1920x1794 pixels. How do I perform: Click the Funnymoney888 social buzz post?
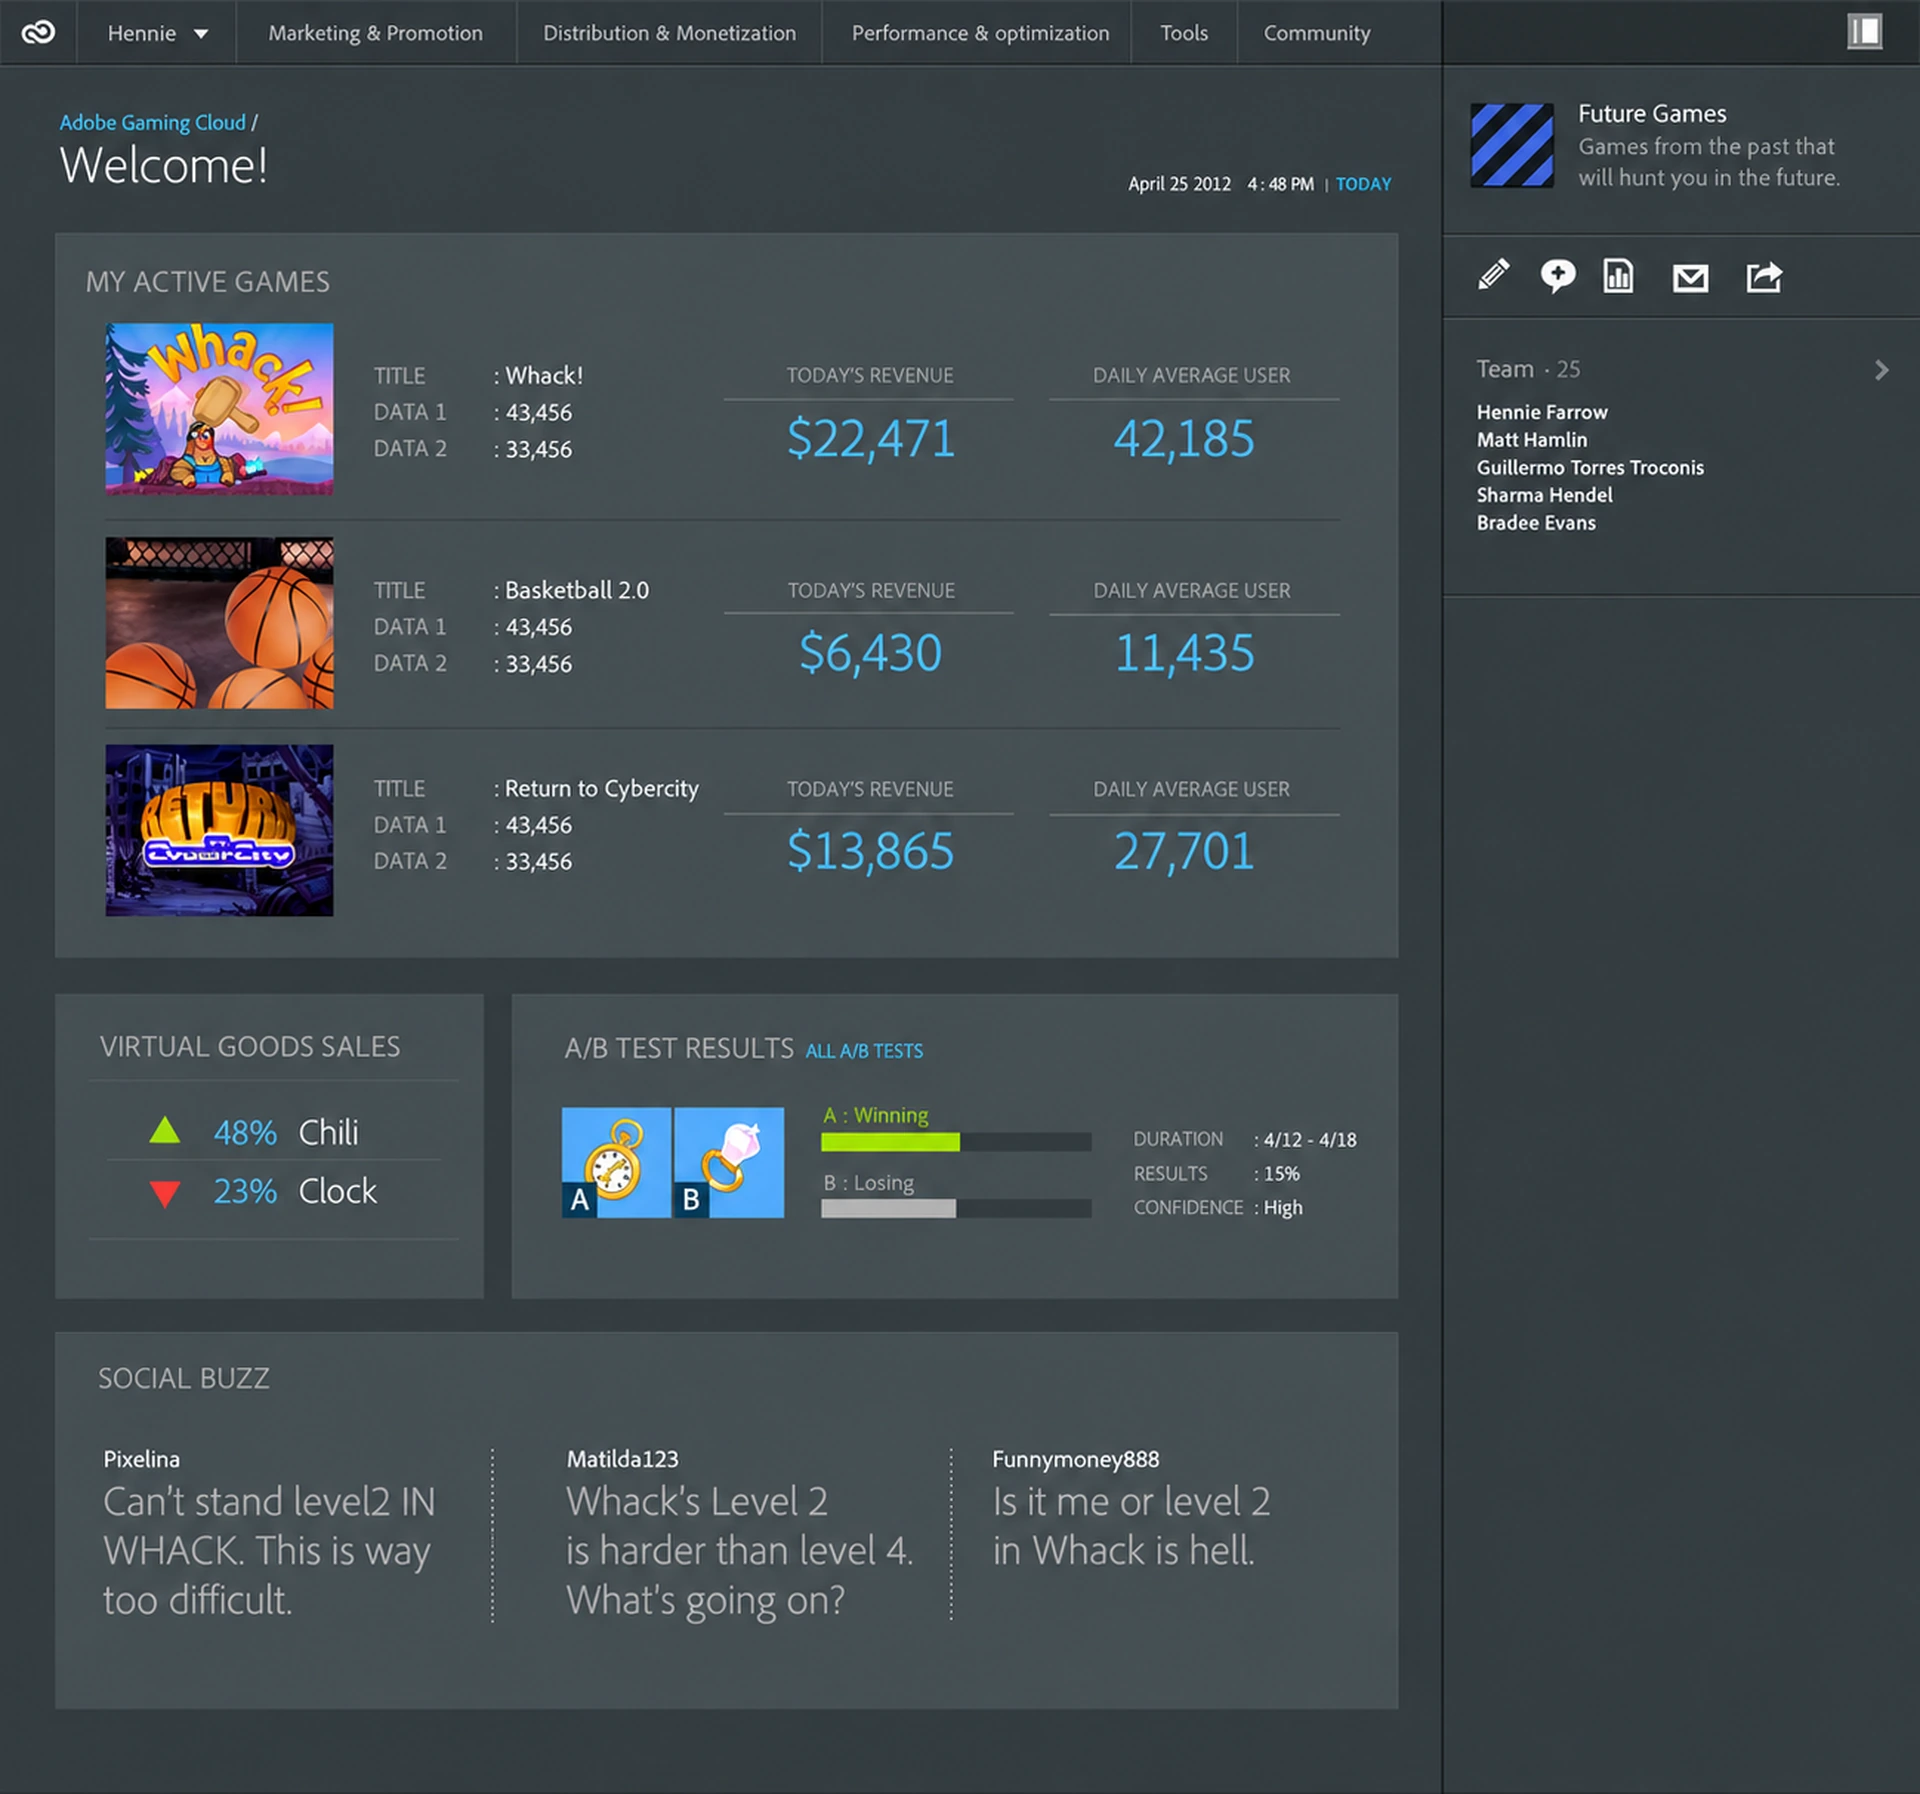tap(1131, 1508)
